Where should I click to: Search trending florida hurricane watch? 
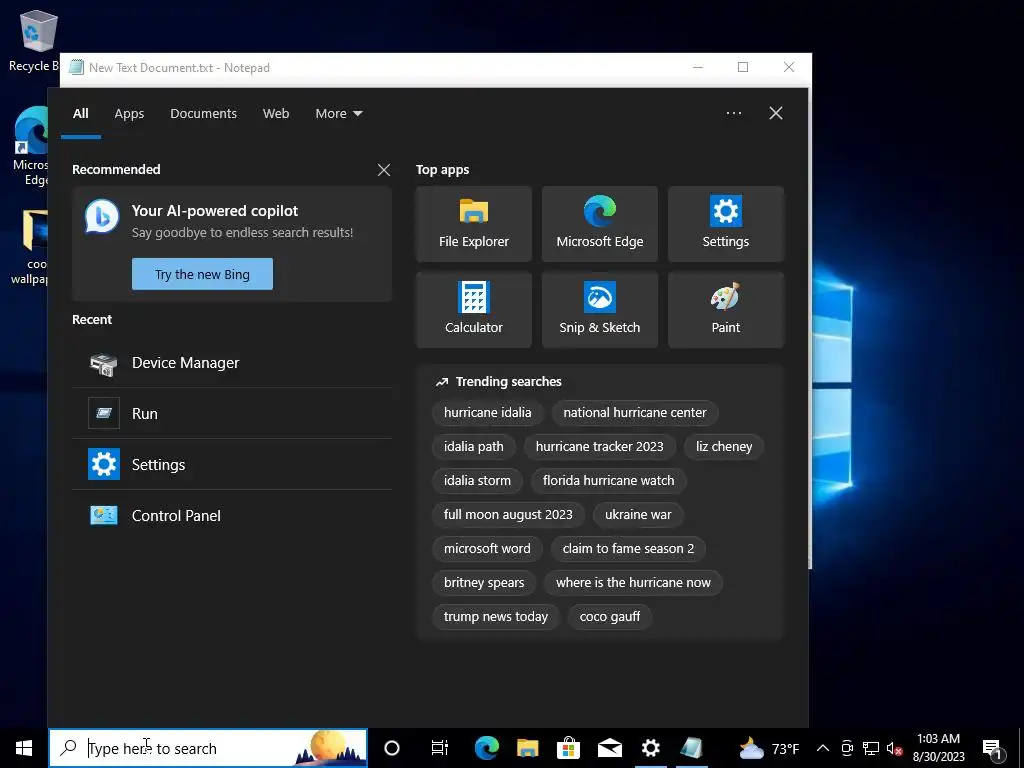(x=608, y=481)
